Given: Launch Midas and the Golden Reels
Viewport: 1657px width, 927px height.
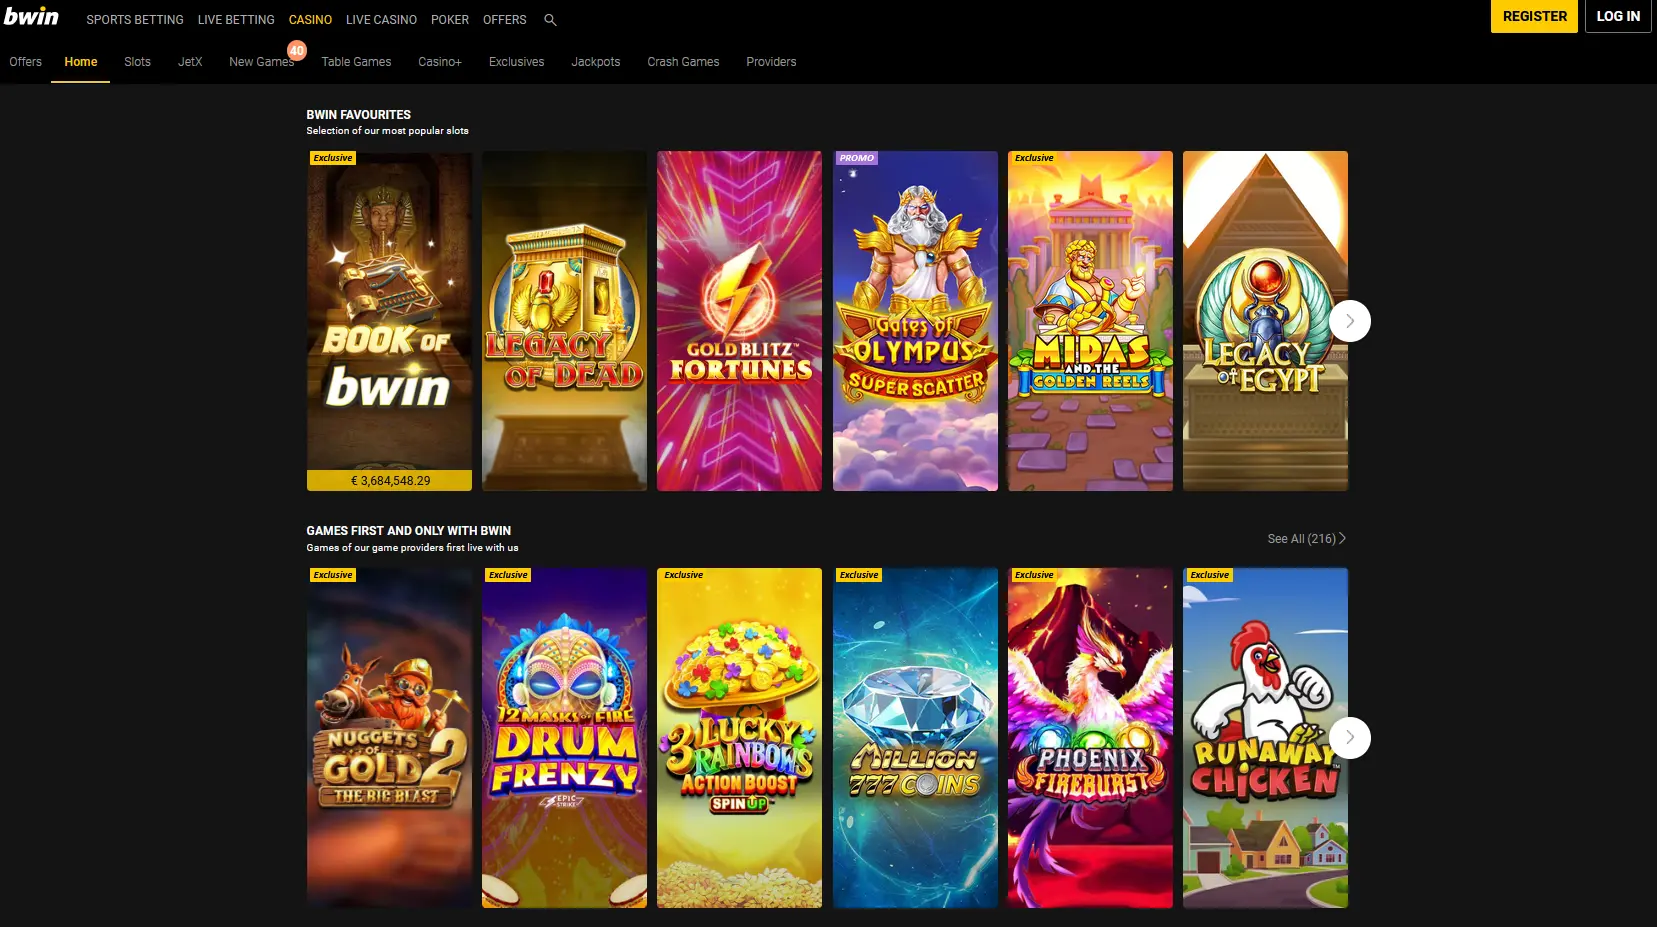Looking at the screenshot, I should tap(1090, 321).
